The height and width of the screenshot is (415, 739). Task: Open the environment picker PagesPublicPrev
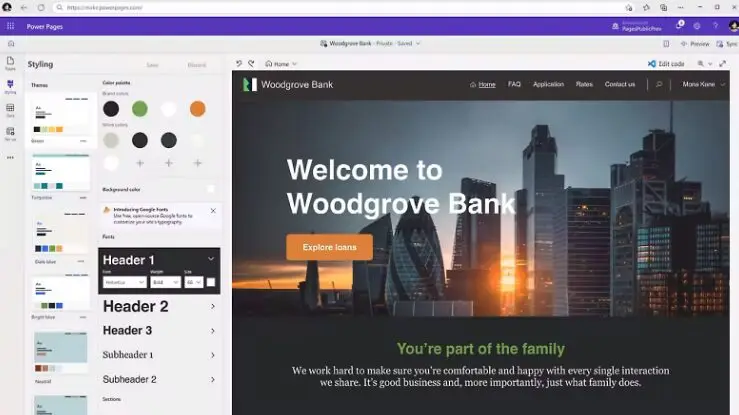[x=637, y=26]
